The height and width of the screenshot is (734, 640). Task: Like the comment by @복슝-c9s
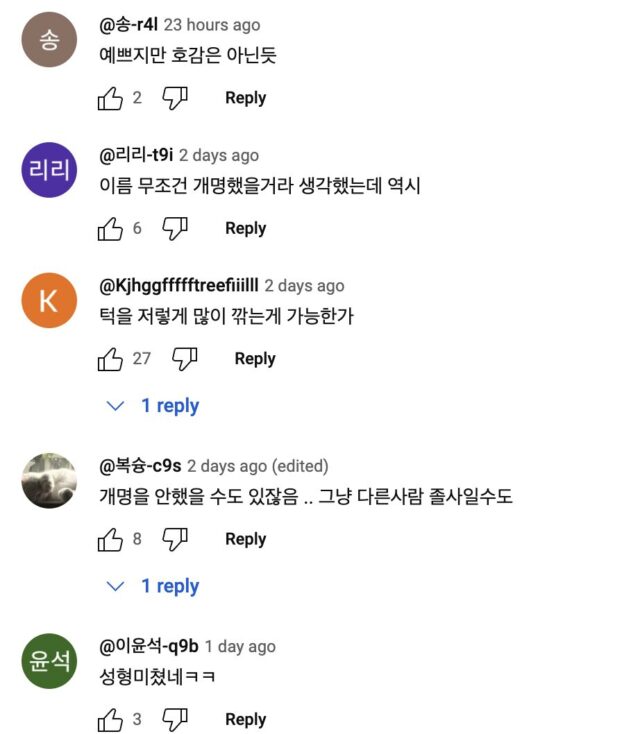click(x=110, y=540)
